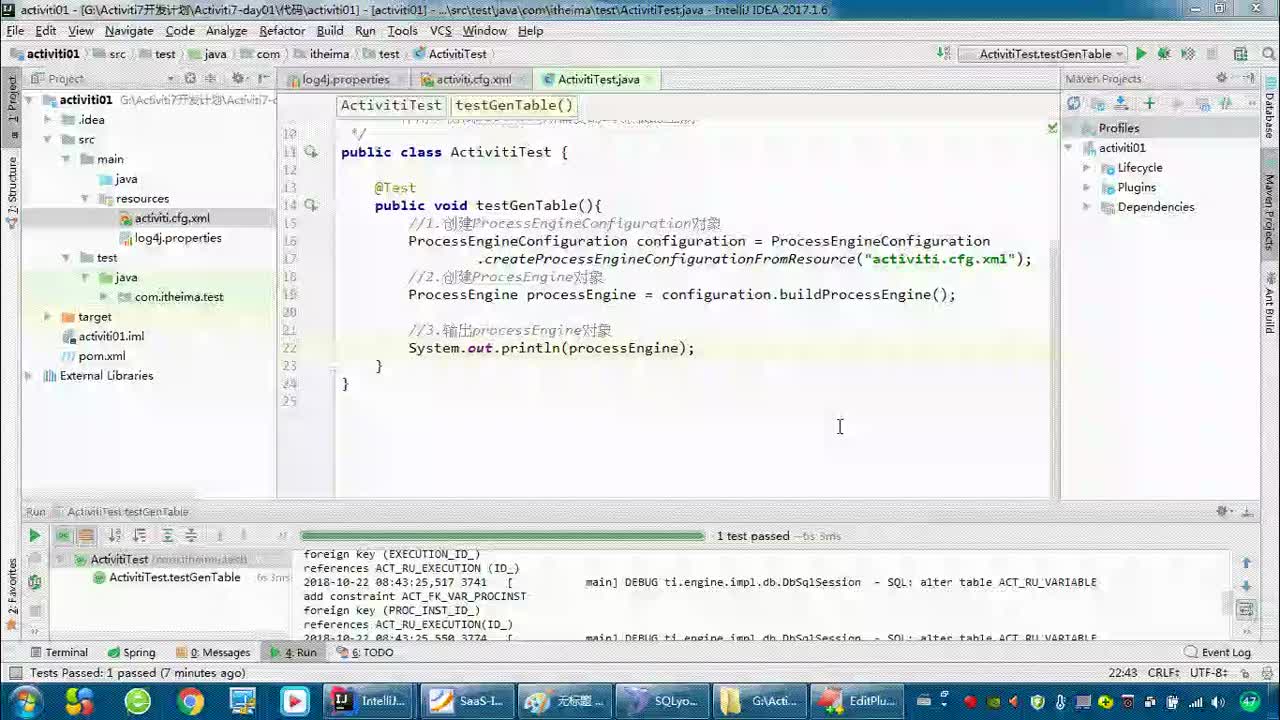
Task: Open Project panel settings gear
Action: pos(238,78)
